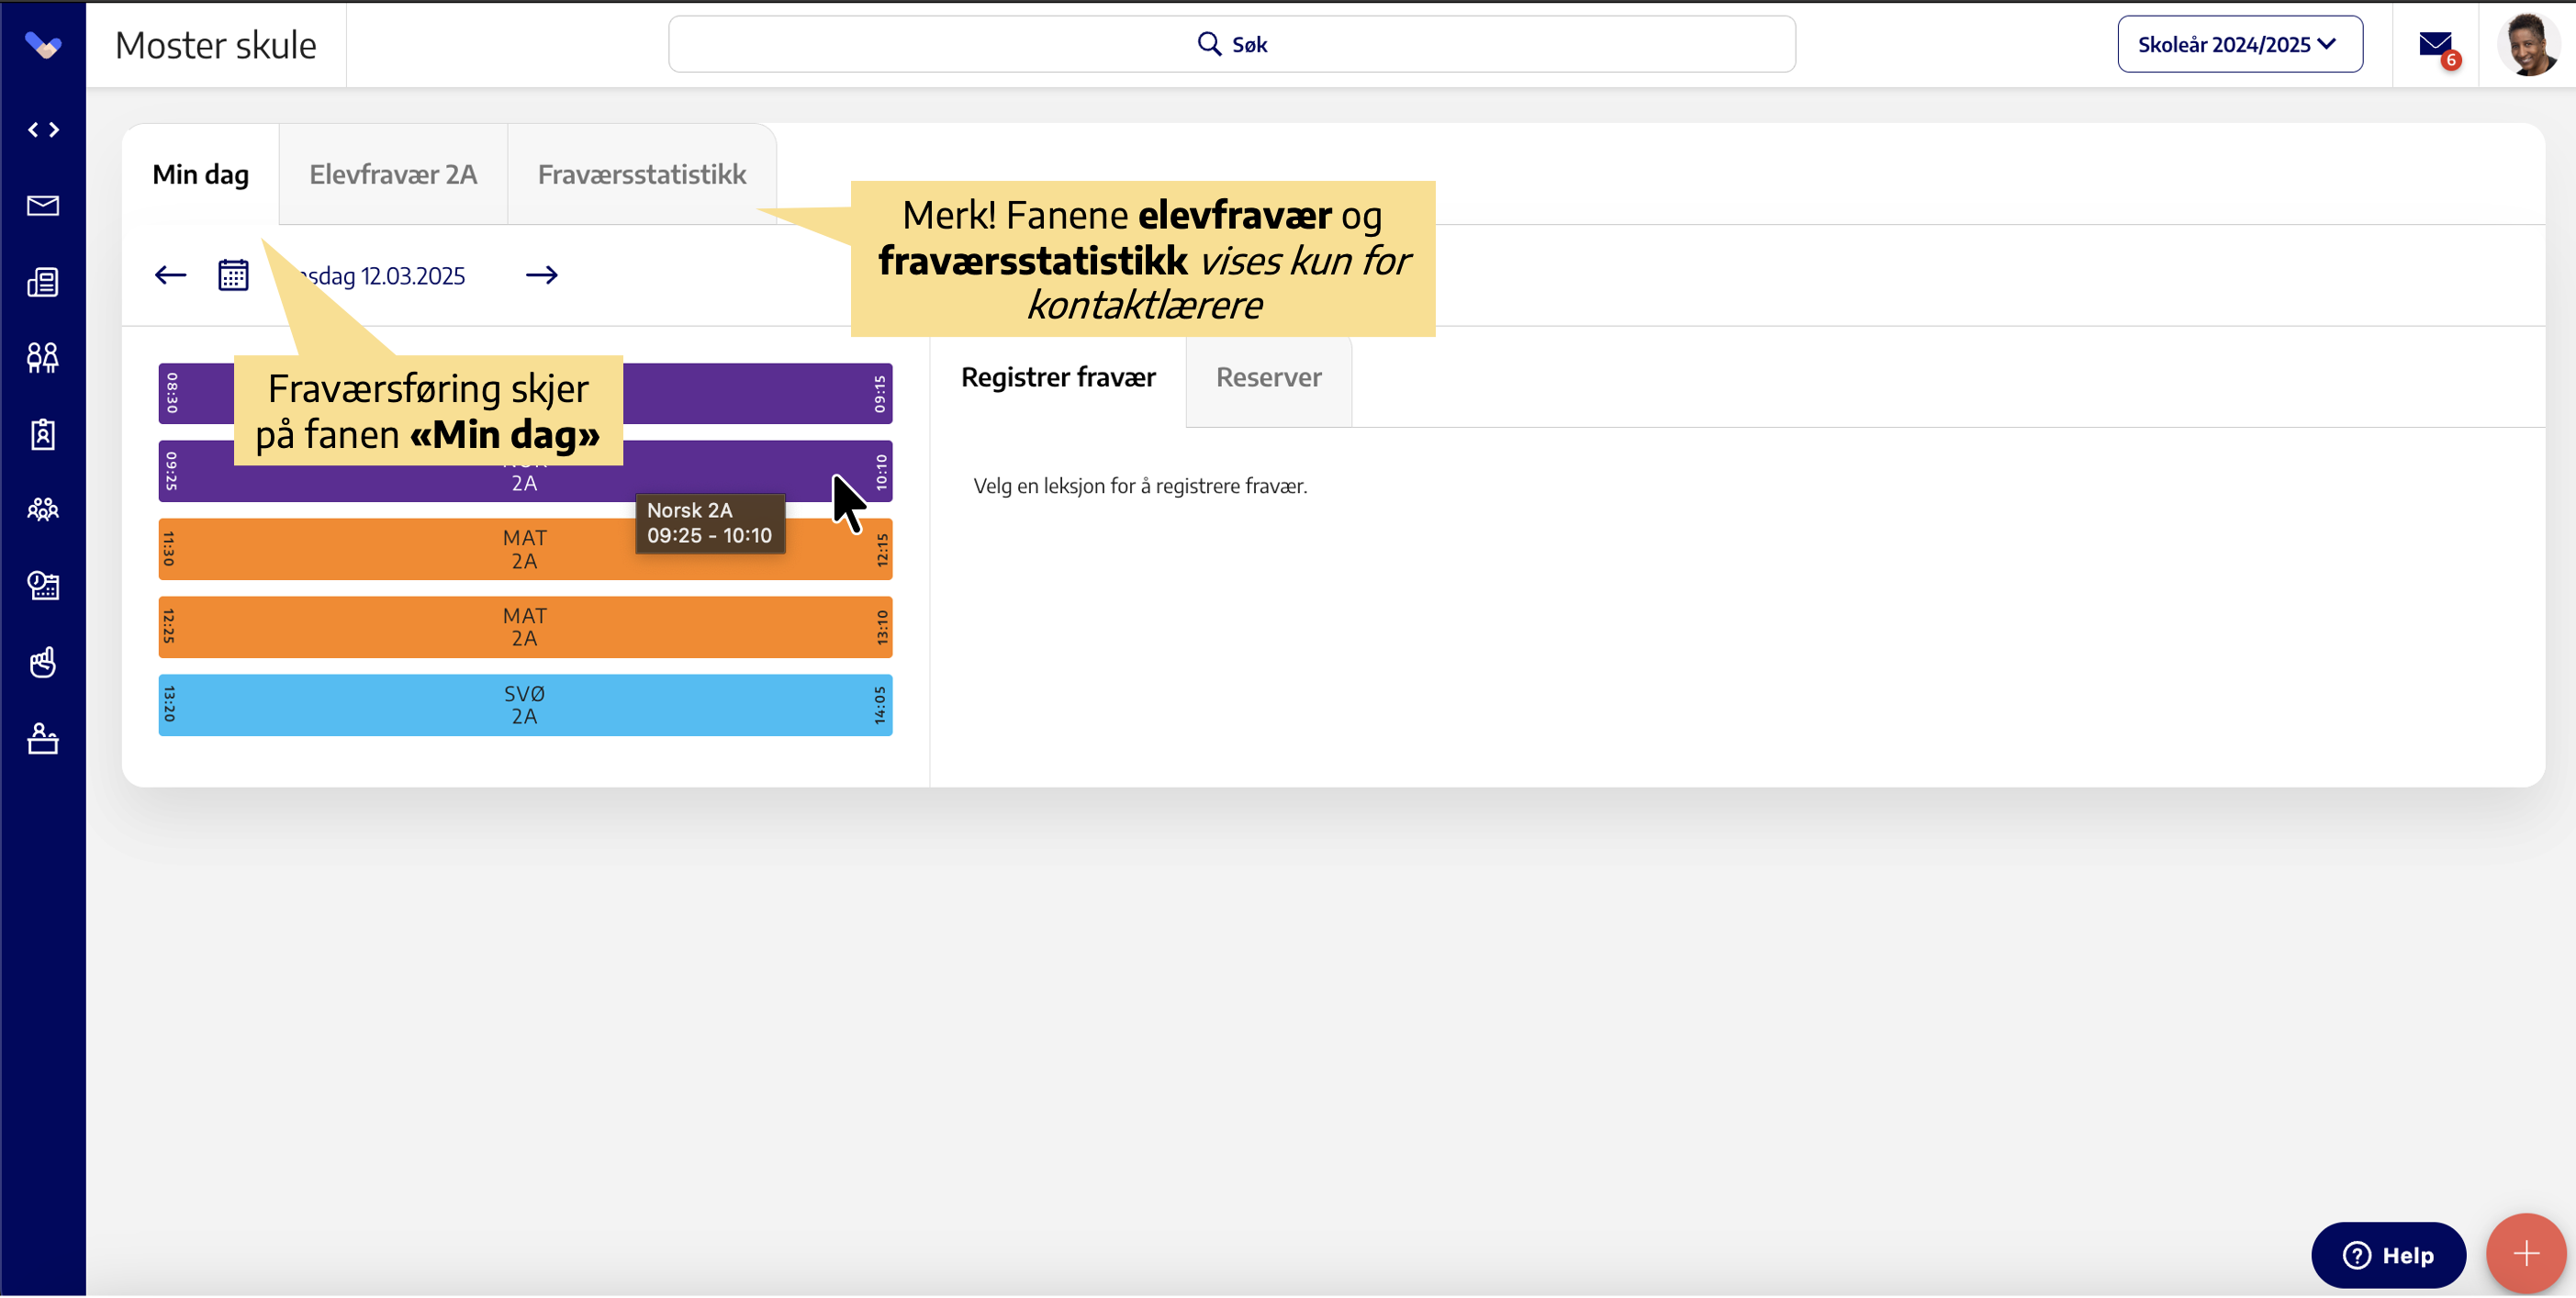Open the hand-raise absence sidebar icon
The image size is (2576, 1298).
point(43,662)
